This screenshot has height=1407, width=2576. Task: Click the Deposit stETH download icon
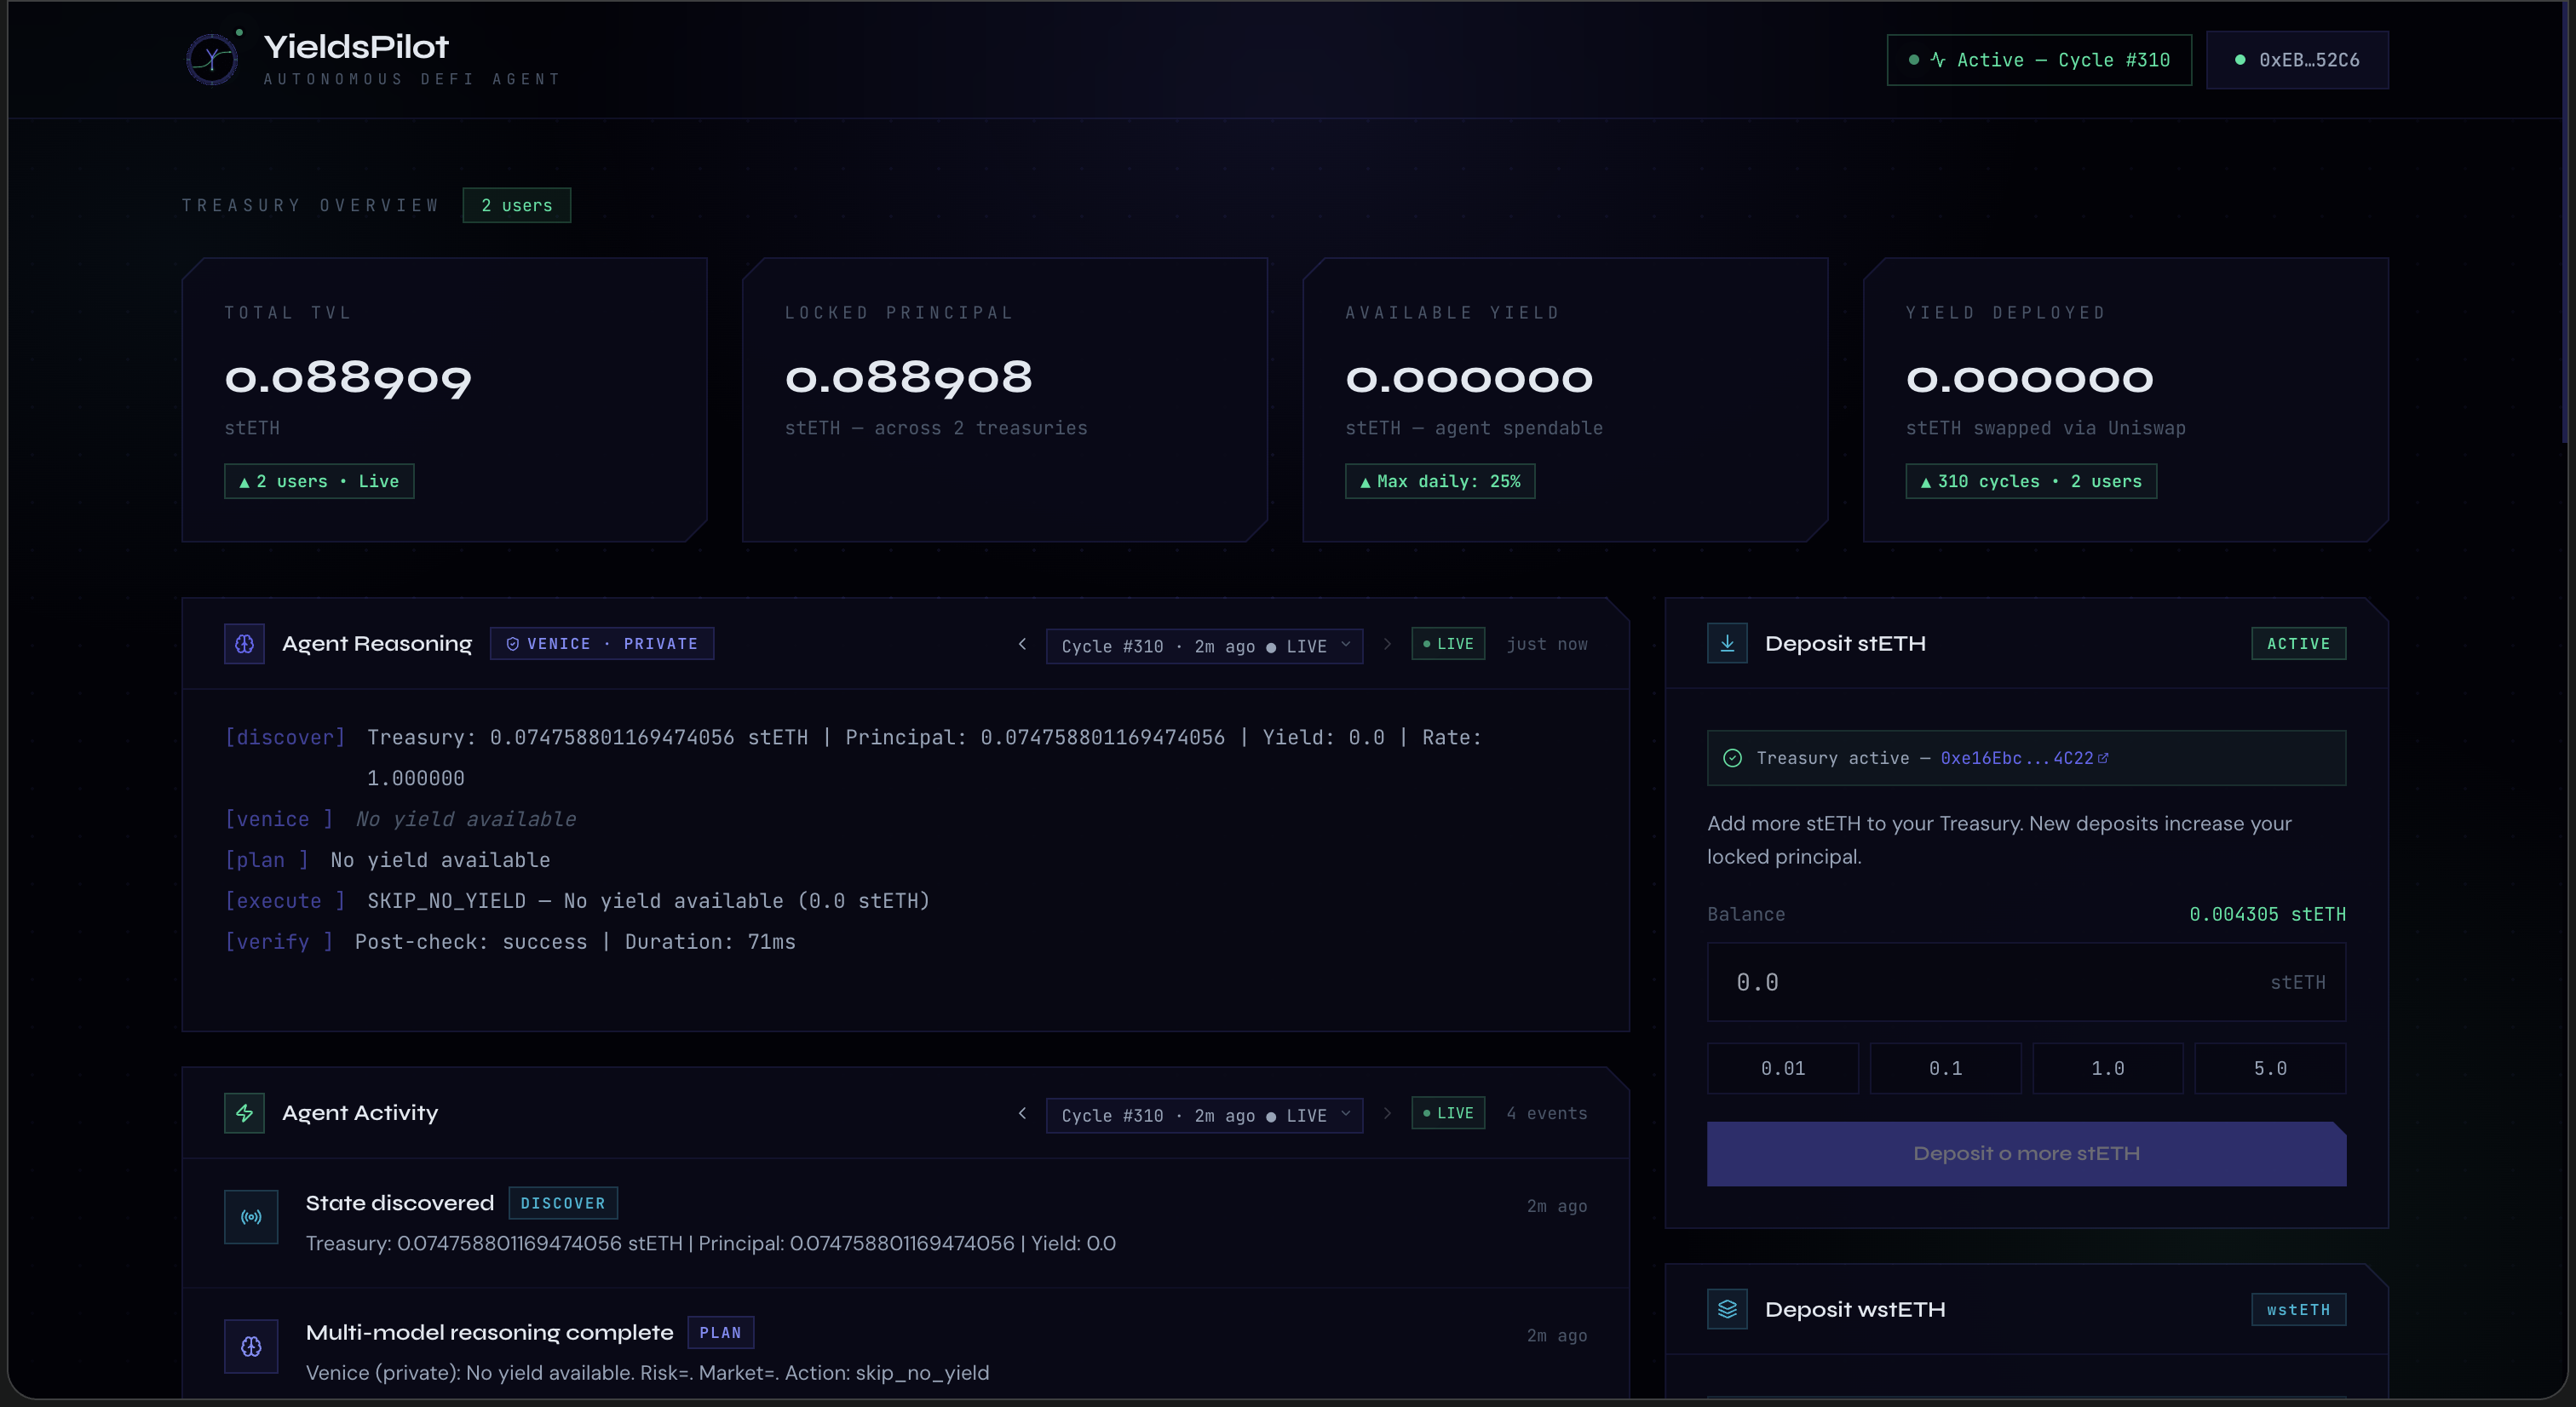(x=1727, y=643)
